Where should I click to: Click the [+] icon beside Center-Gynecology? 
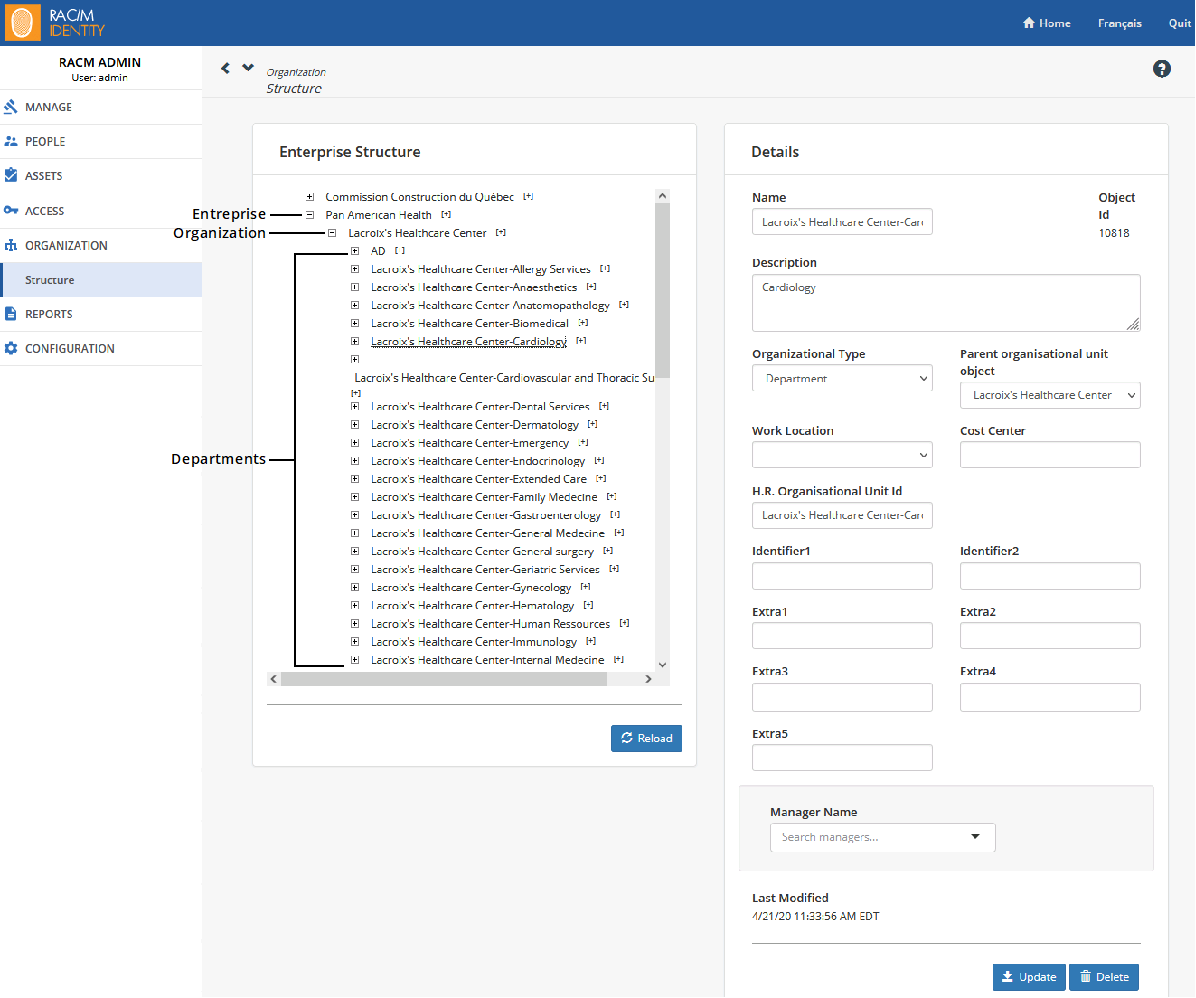point(585,586)
